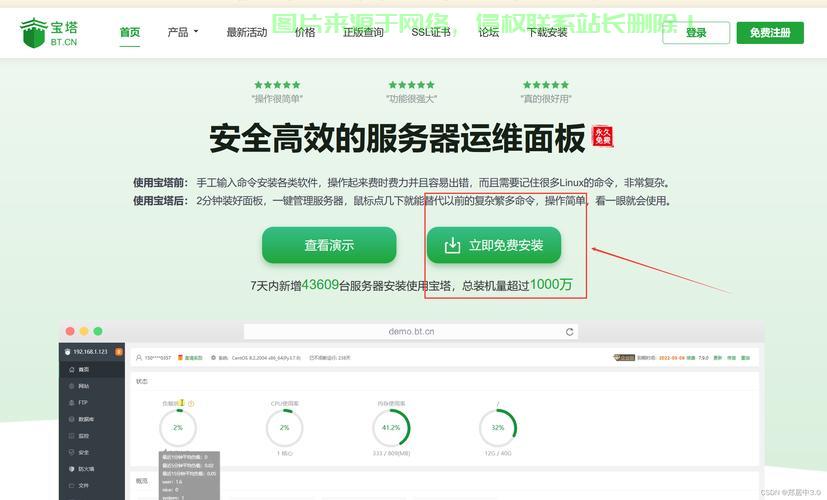The image size is (827, 500).
Task: Expand the 产品 dropdown menu
Action: [182, 32]
